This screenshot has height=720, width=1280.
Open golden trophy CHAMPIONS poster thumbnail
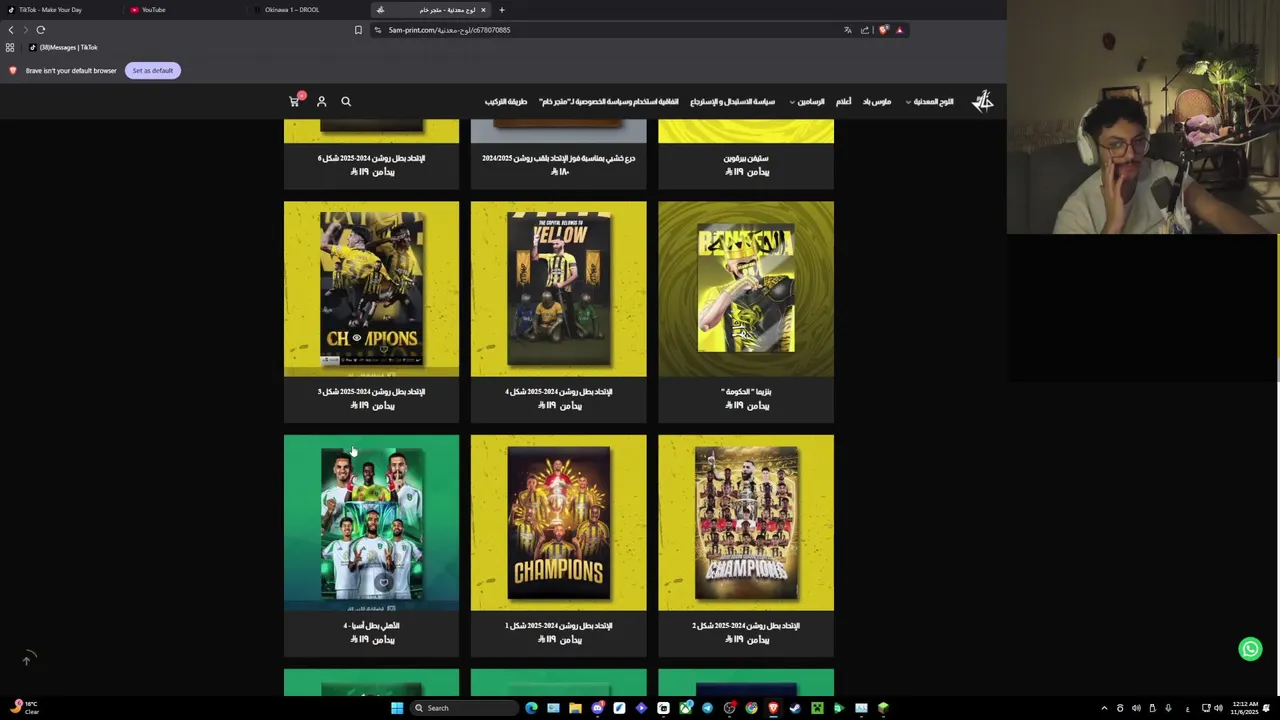click(558, 522)
